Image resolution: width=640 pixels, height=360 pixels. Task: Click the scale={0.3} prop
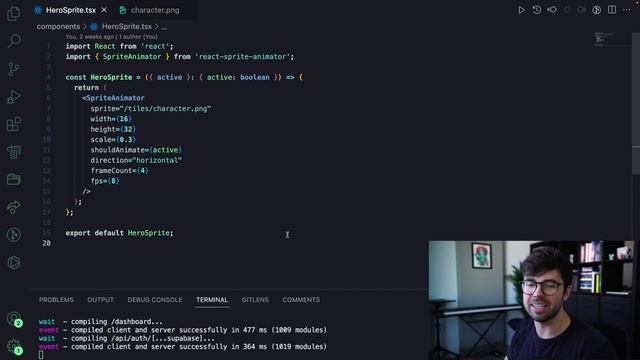pos(113,140)
